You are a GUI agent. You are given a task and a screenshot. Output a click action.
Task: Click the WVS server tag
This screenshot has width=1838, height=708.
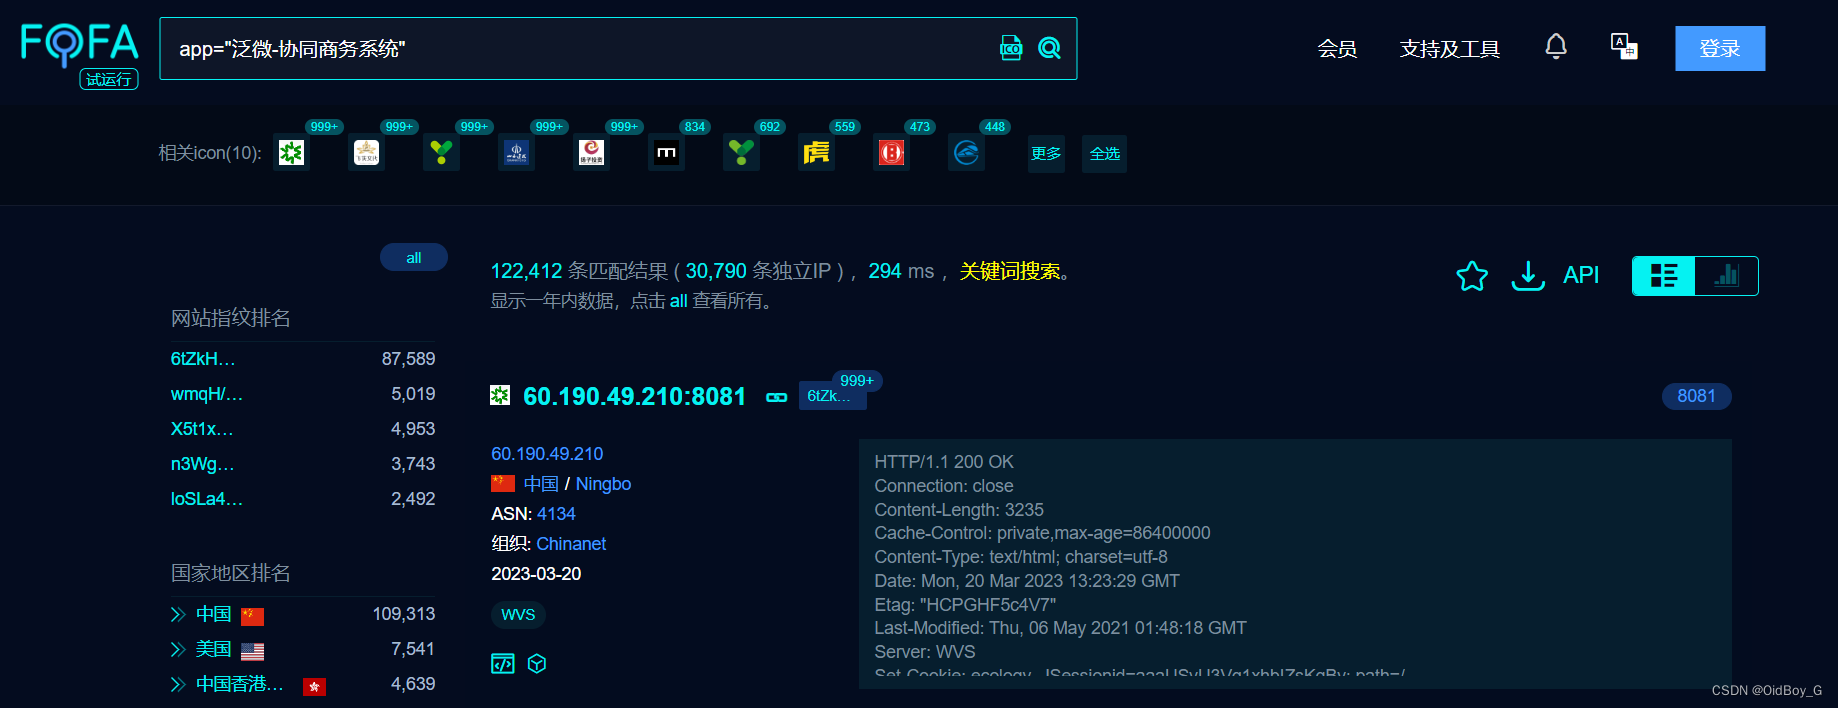pyautogui.click(x=518, y=614)
